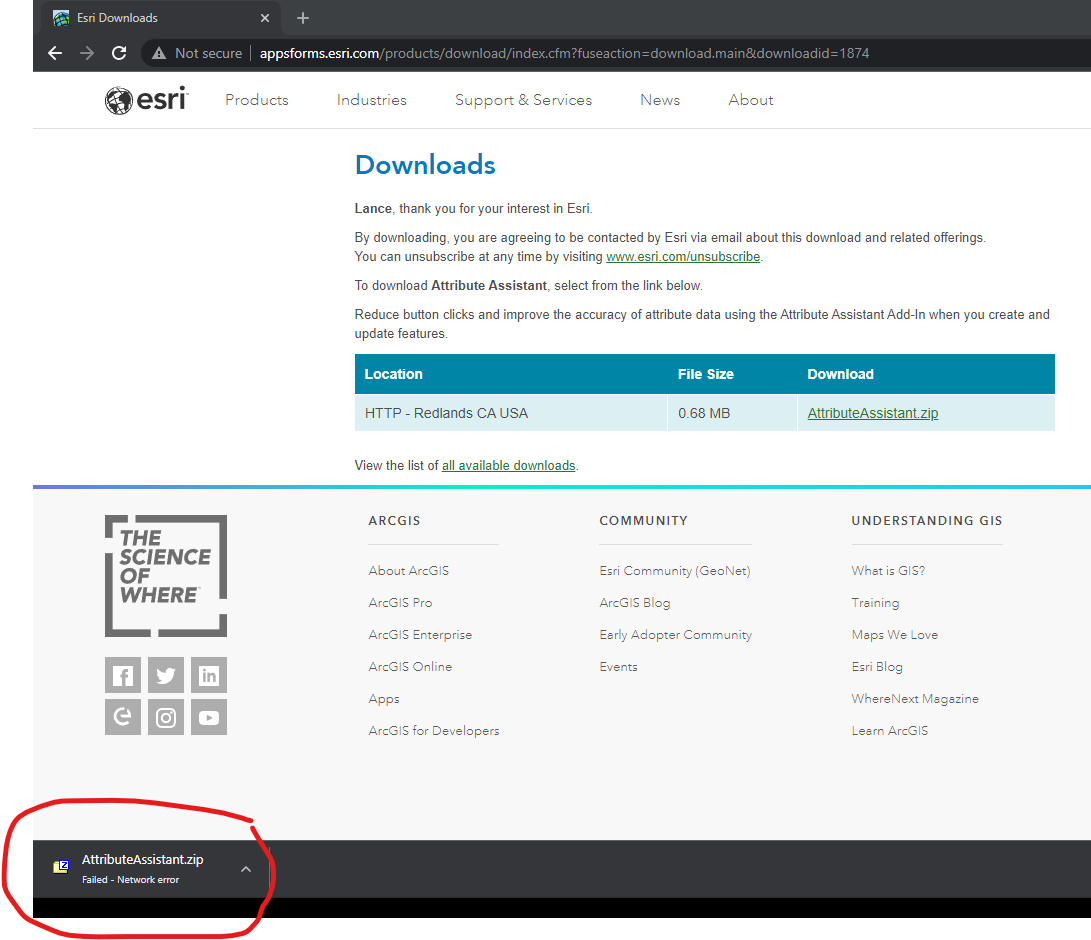Open the Apps footer link
This screenshot has height=940, width=1091.
point(384,699)
